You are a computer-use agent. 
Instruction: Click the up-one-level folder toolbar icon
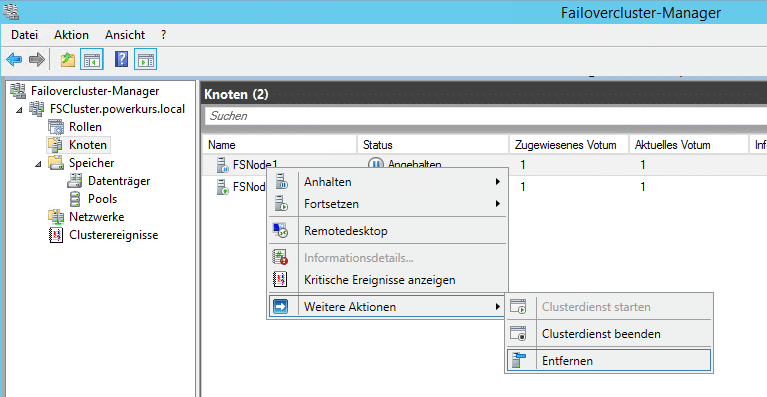(68, 60)
